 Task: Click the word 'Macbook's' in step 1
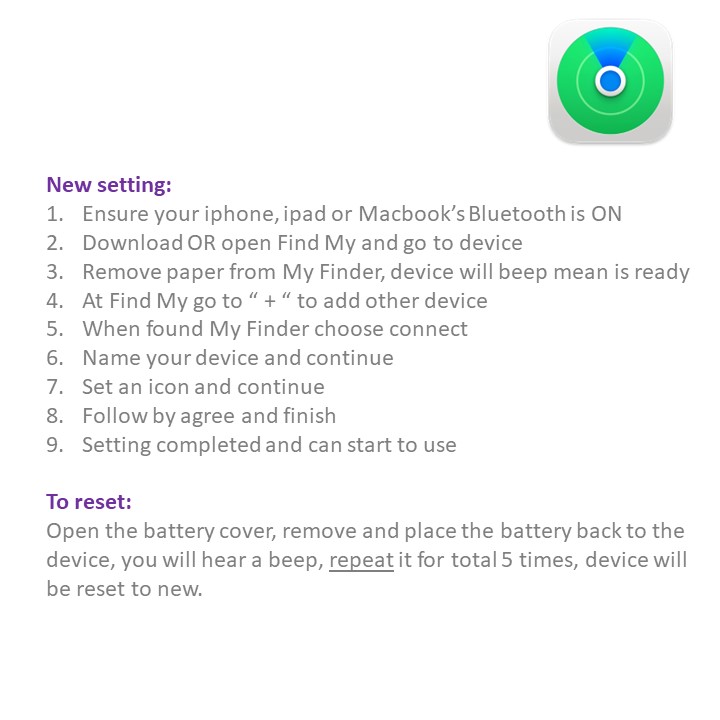(x=411, y=214)
